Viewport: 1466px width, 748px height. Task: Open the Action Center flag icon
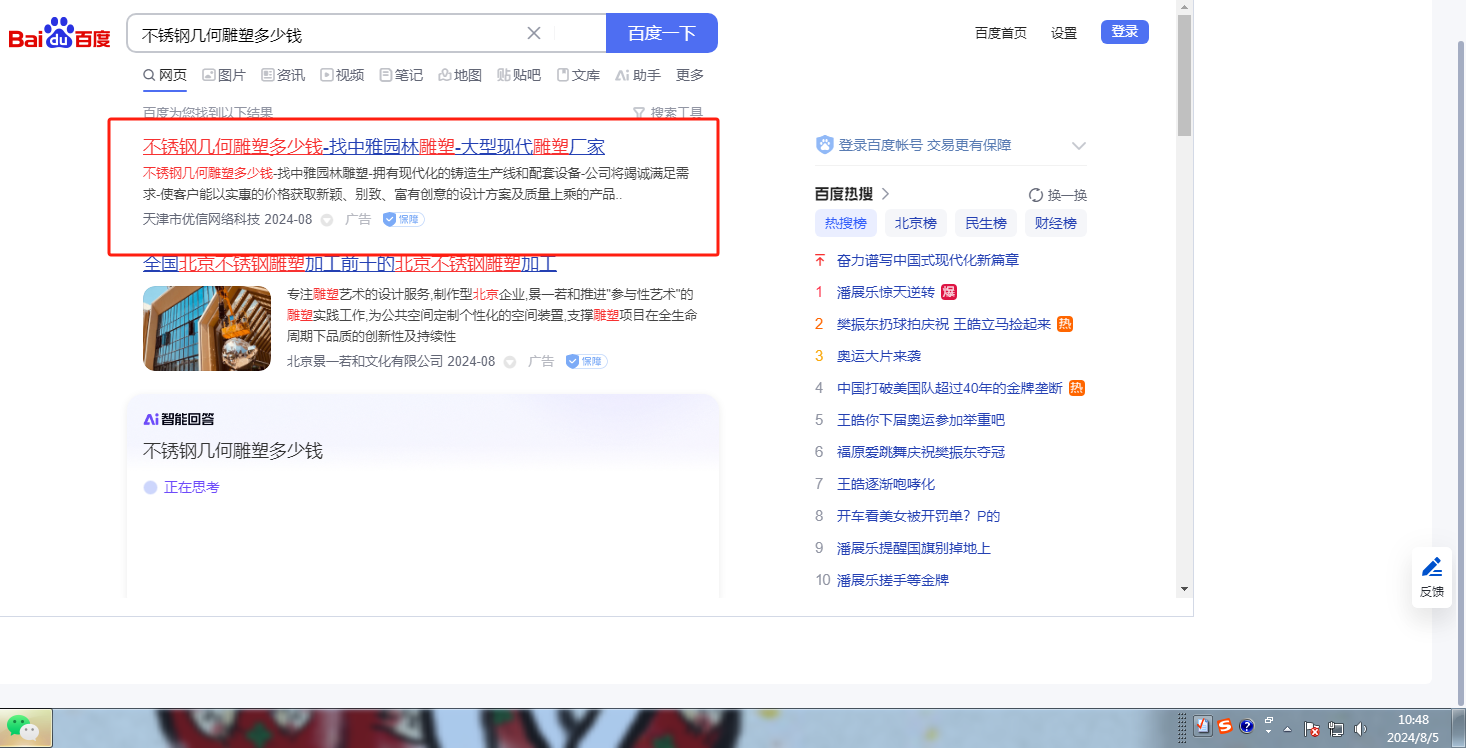click(1314, 729)
